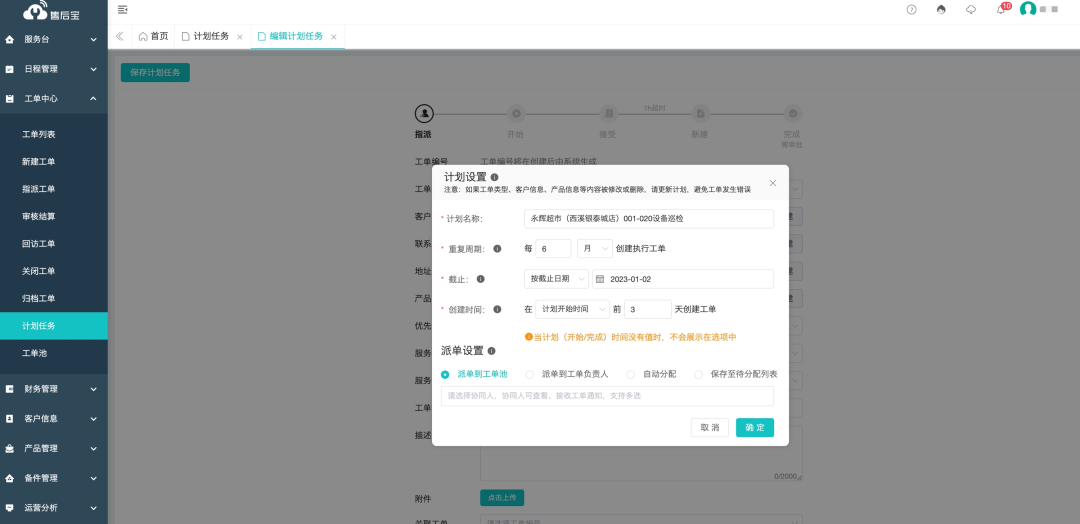Image resolution: width=1080 pixels, height=524 pixels.
Task: Click the 计划名称 text input field
Action: tap(648, 218)
